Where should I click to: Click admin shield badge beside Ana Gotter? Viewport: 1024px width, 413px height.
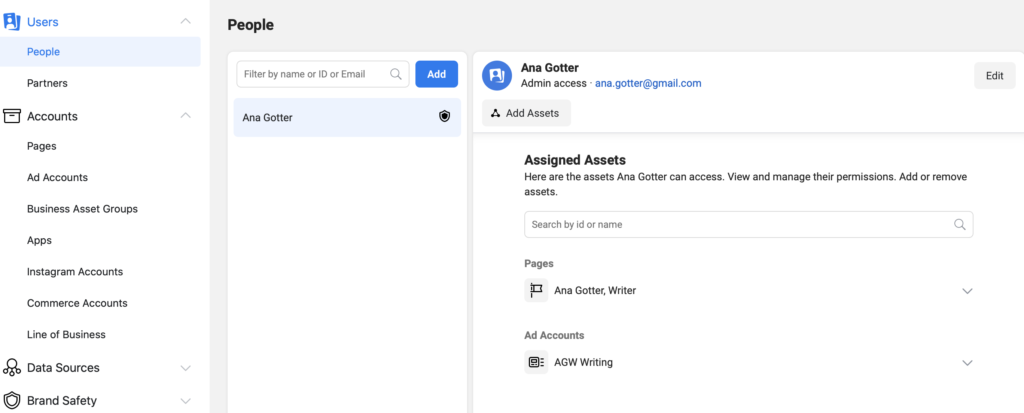pos(445,117)
